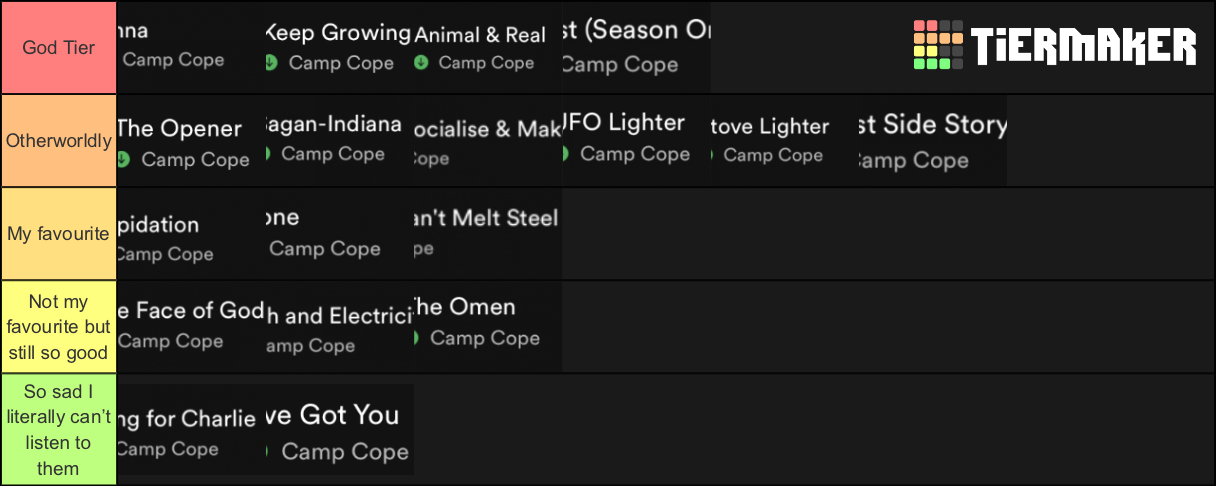Screen dimensions: 1216x486
Task: Select the Keep Growing song tile
Action: tap(339, 47)
